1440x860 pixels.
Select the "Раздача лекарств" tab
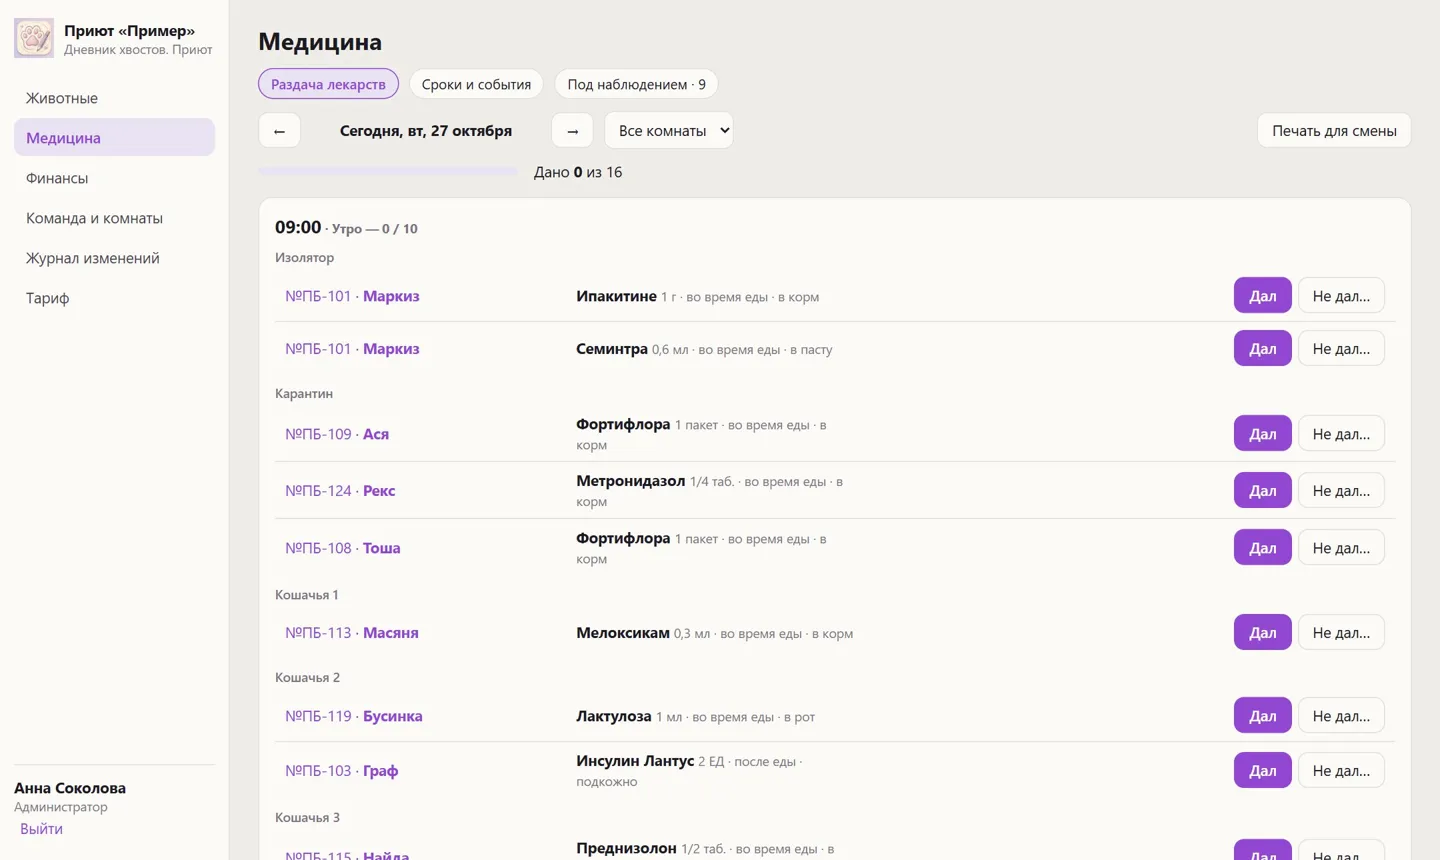pyautogui.click(x=328, y=84)
